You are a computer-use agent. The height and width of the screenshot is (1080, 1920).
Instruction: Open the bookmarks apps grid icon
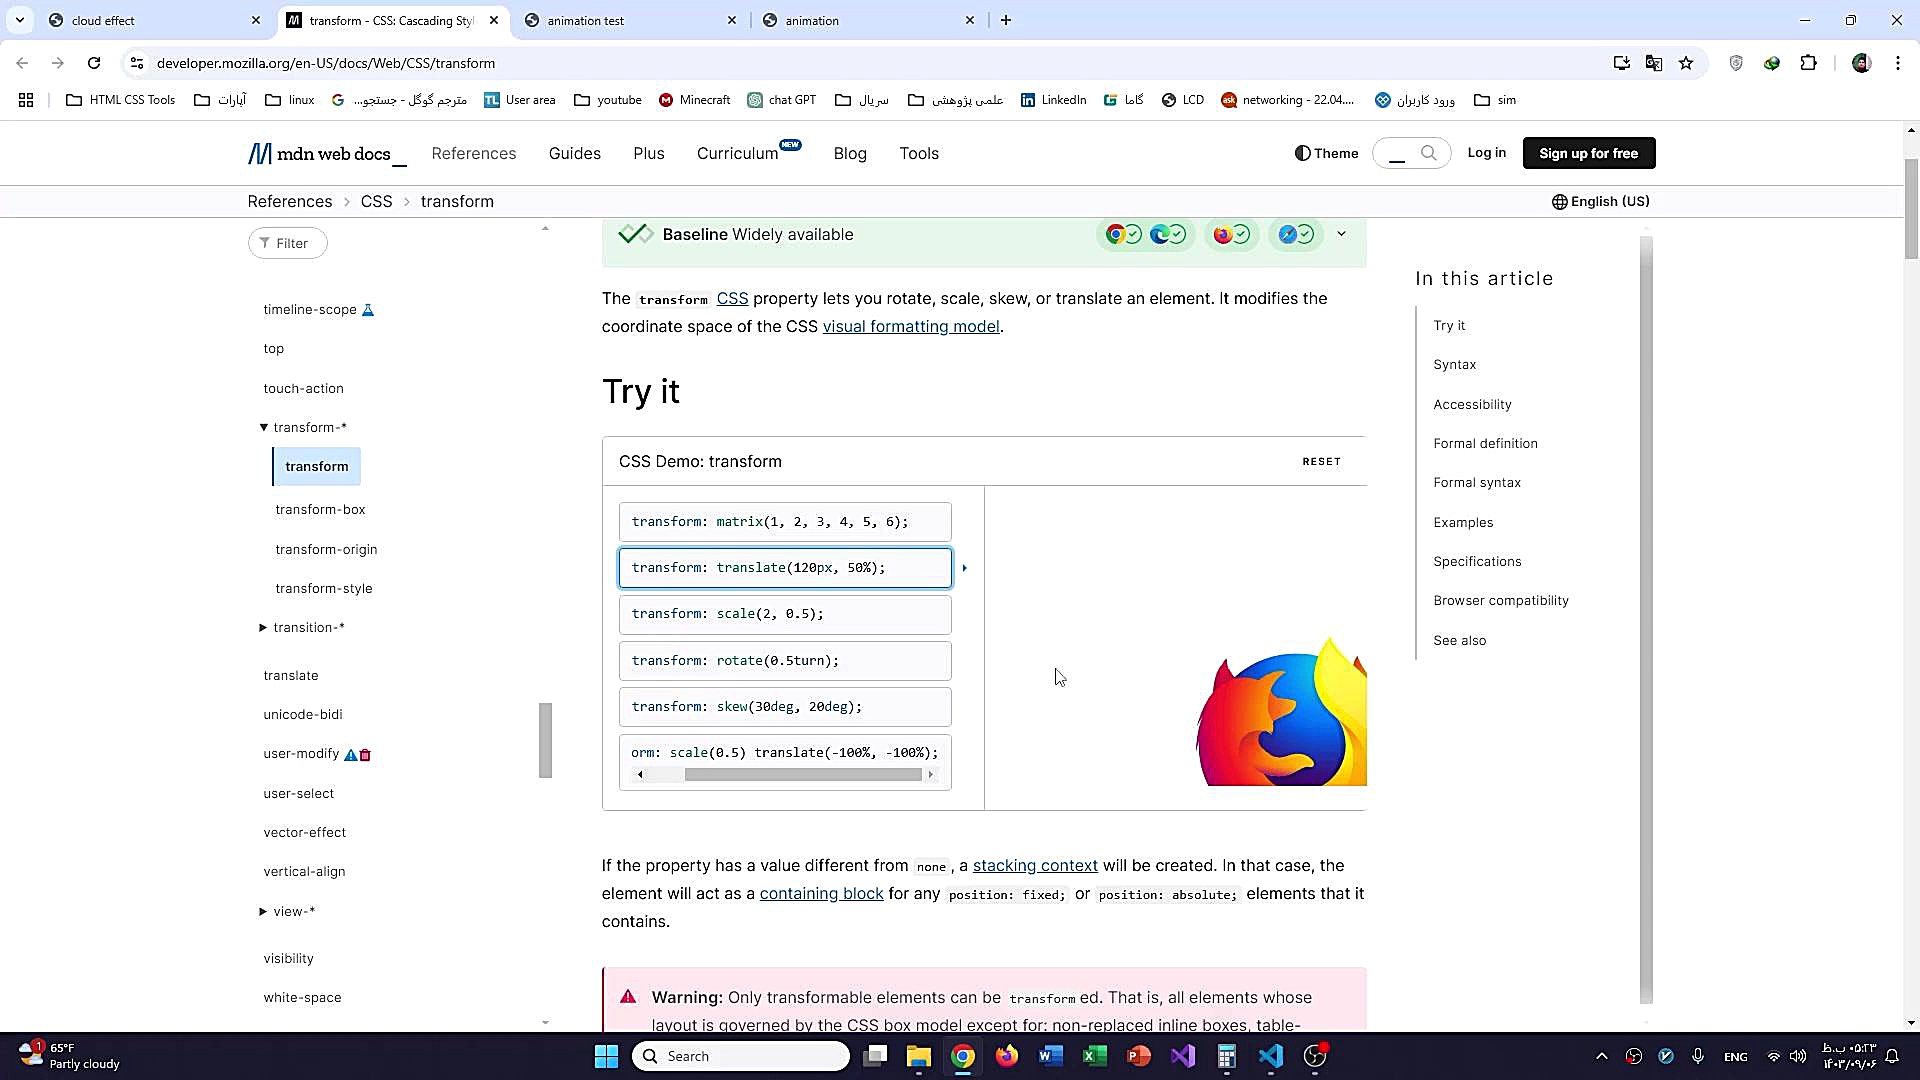(x=26, y=100)
